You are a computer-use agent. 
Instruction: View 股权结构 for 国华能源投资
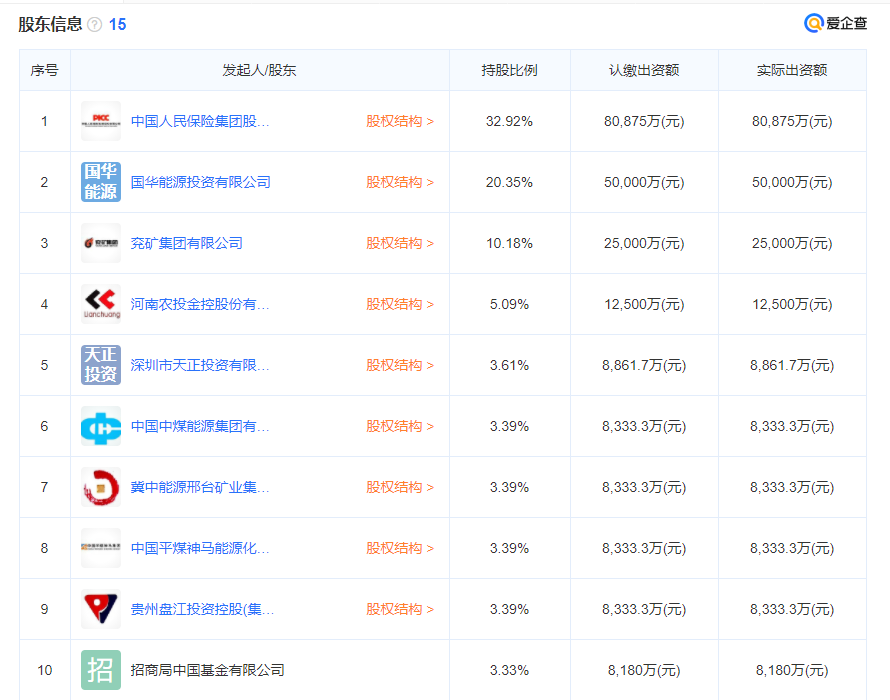400,182
